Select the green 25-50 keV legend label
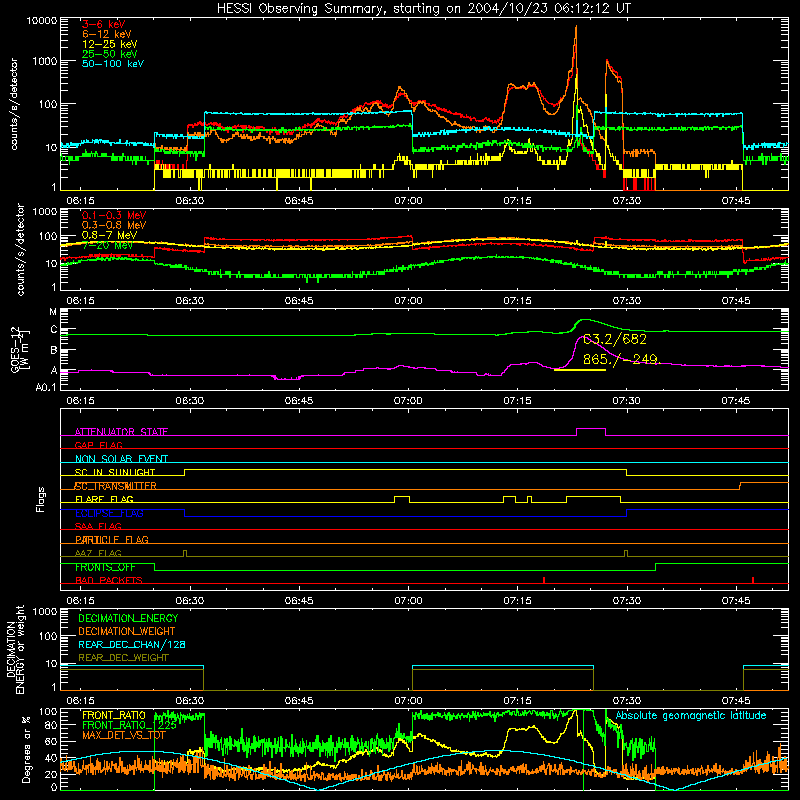The image size is (800, 800). [x=110, y=54]
